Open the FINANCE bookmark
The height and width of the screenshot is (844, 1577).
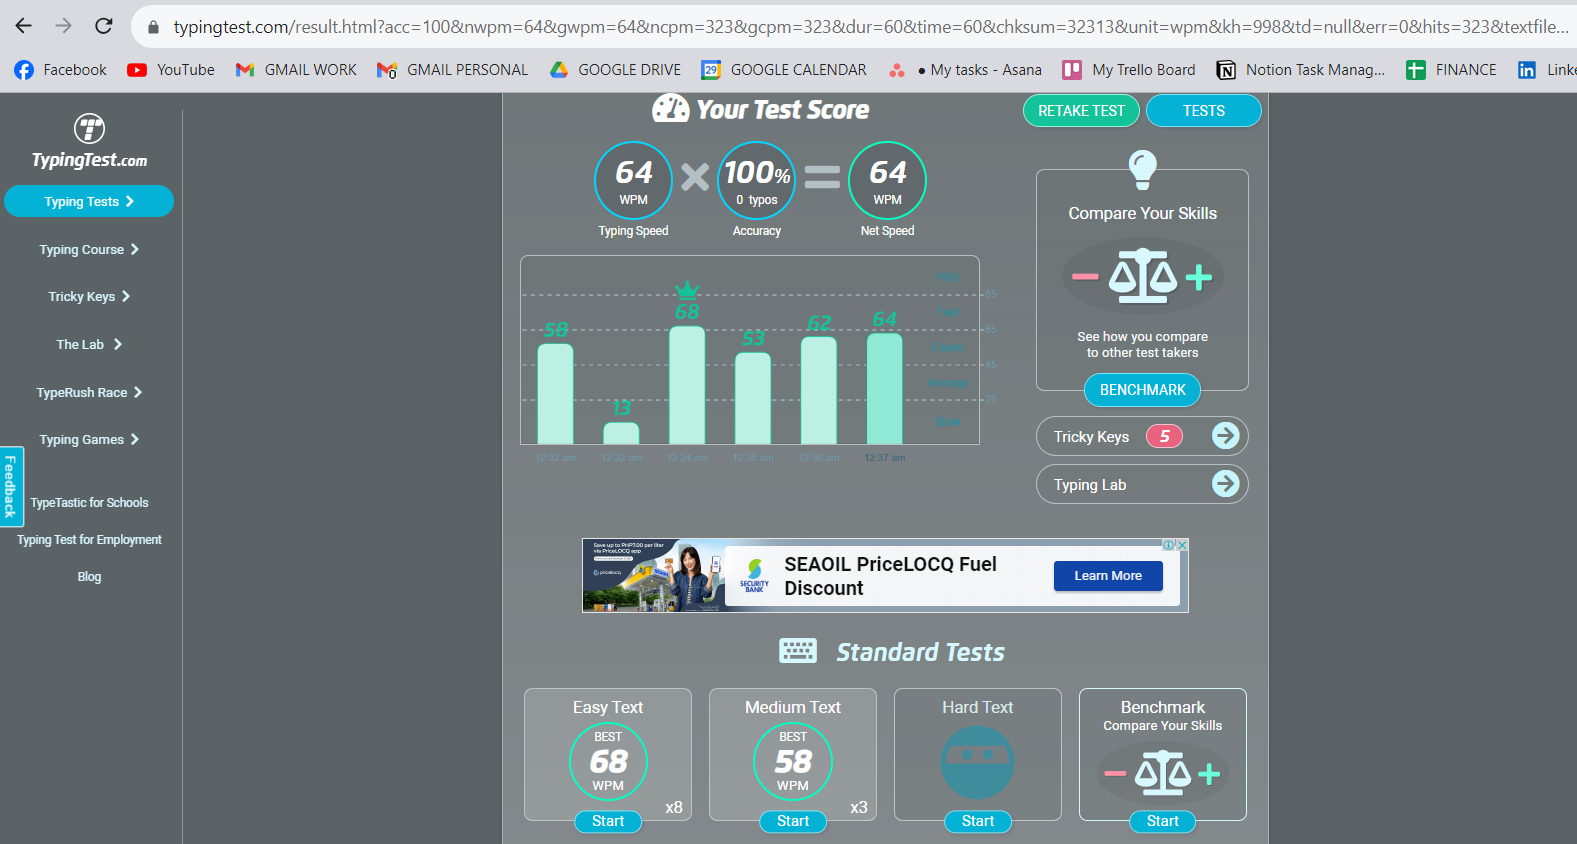click(1451, 70)
